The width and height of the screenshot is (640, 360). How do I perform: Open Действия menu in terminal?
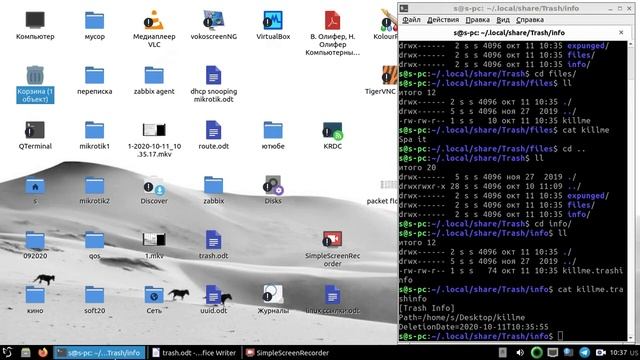[443, 20]
